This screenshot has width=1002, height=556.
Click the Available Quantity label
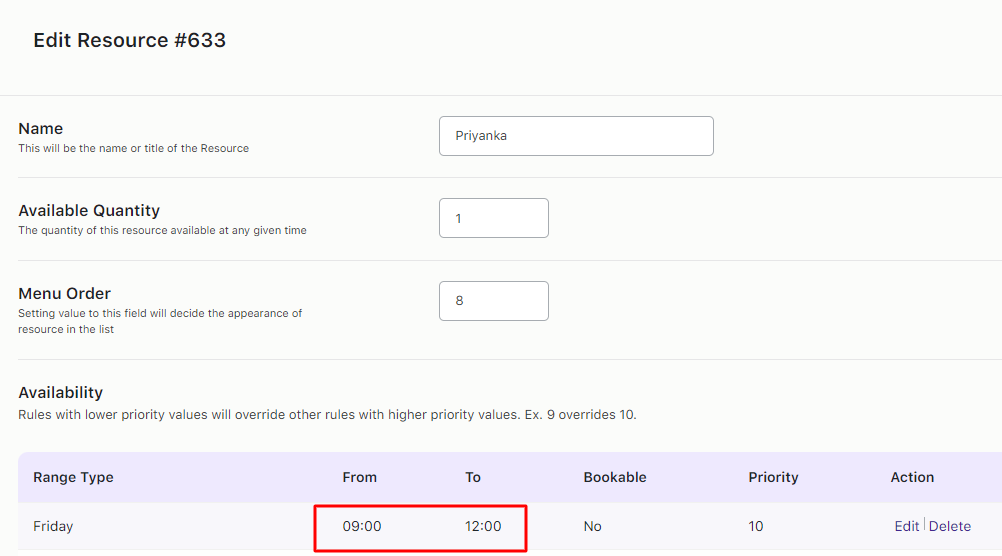(x=89, y=210)
